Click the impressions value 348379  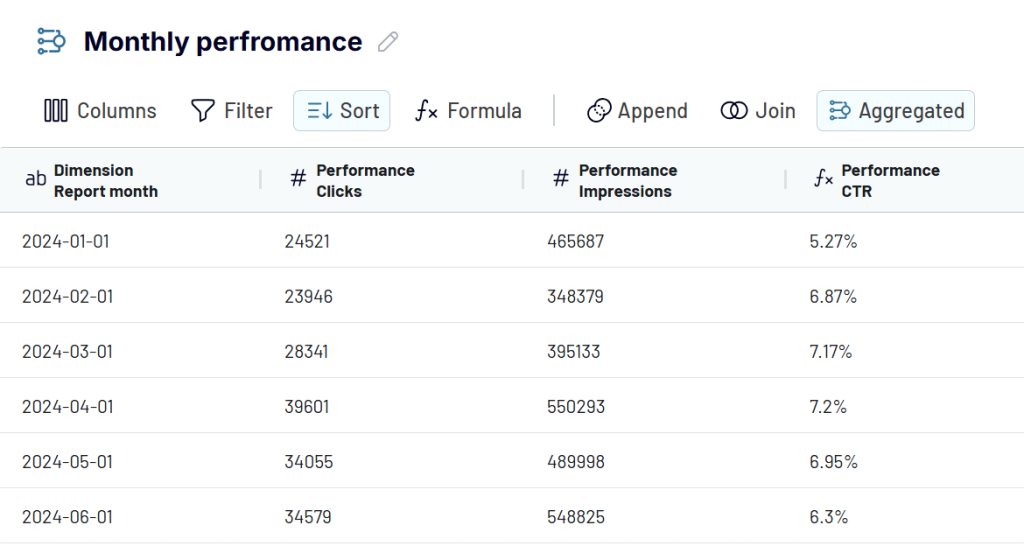point(575,297)
